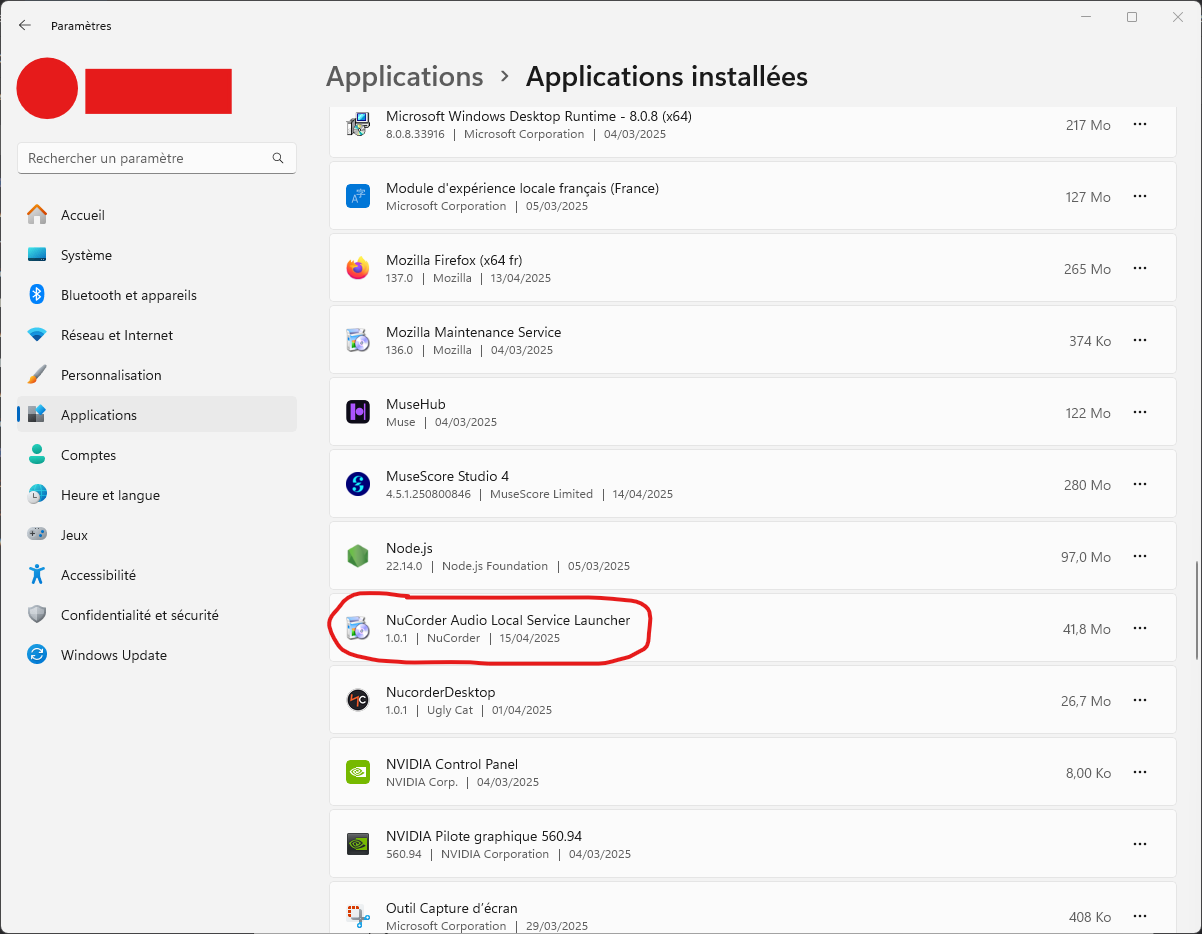Viewport: 1202px width, 934px height.
Task: Click the MuseScore Studio 4 icon
Action: 358,484
